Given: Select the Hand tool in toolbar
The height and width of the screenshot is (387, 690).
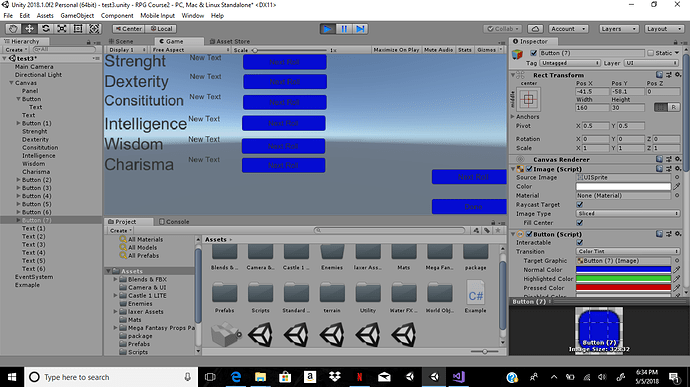Looking at the screenshot, I should [13, 29].
